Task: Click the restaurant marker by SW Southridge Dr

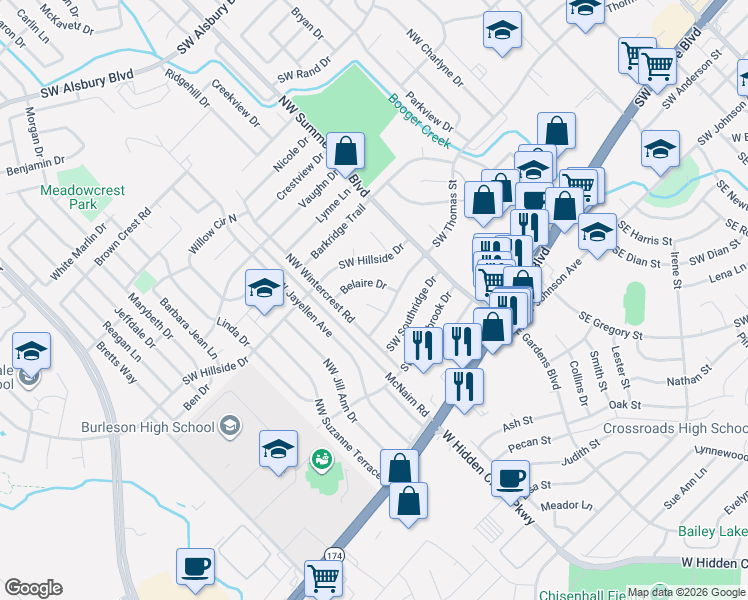Action: 423,346
